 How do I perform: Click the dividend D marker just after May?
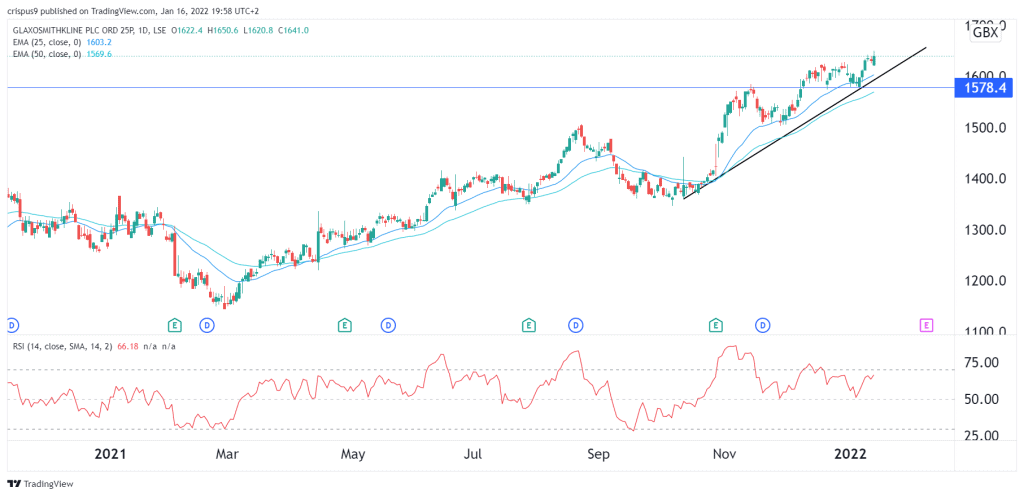coord(388,324)
